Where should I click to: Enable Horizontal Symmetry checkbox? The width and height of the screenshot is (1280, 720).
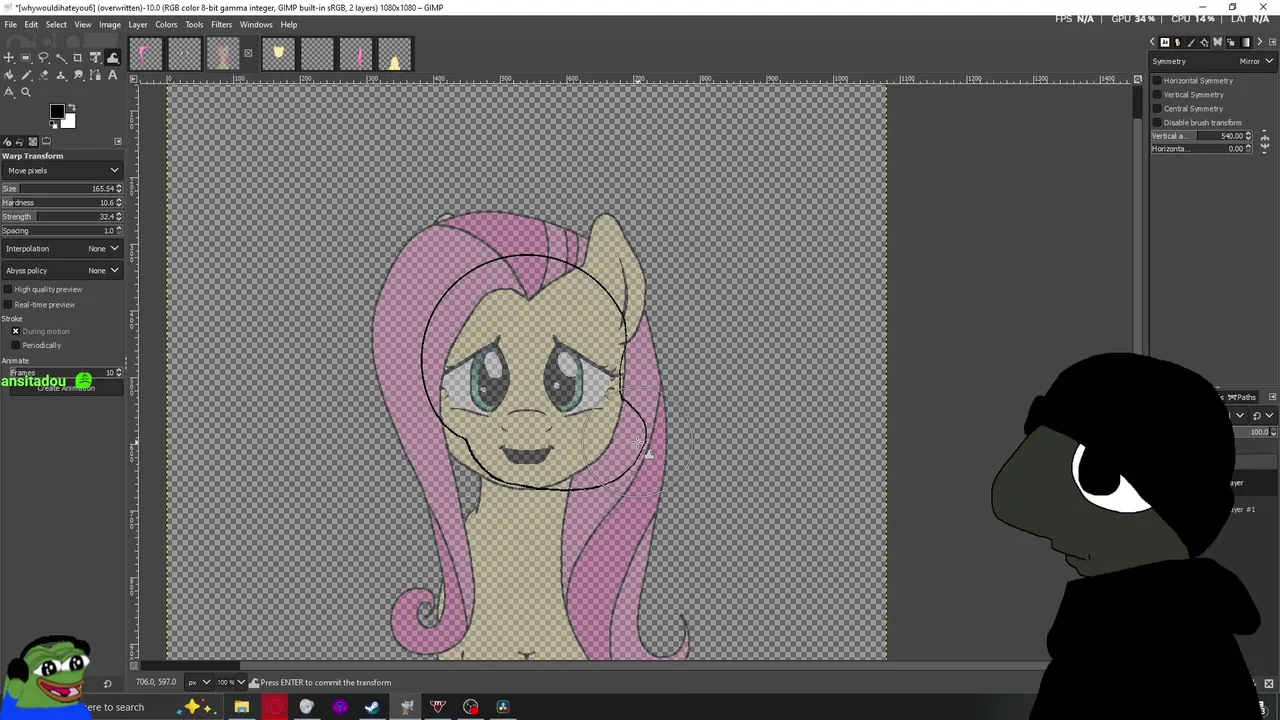pyautogui.click(x=1157, y=80)
